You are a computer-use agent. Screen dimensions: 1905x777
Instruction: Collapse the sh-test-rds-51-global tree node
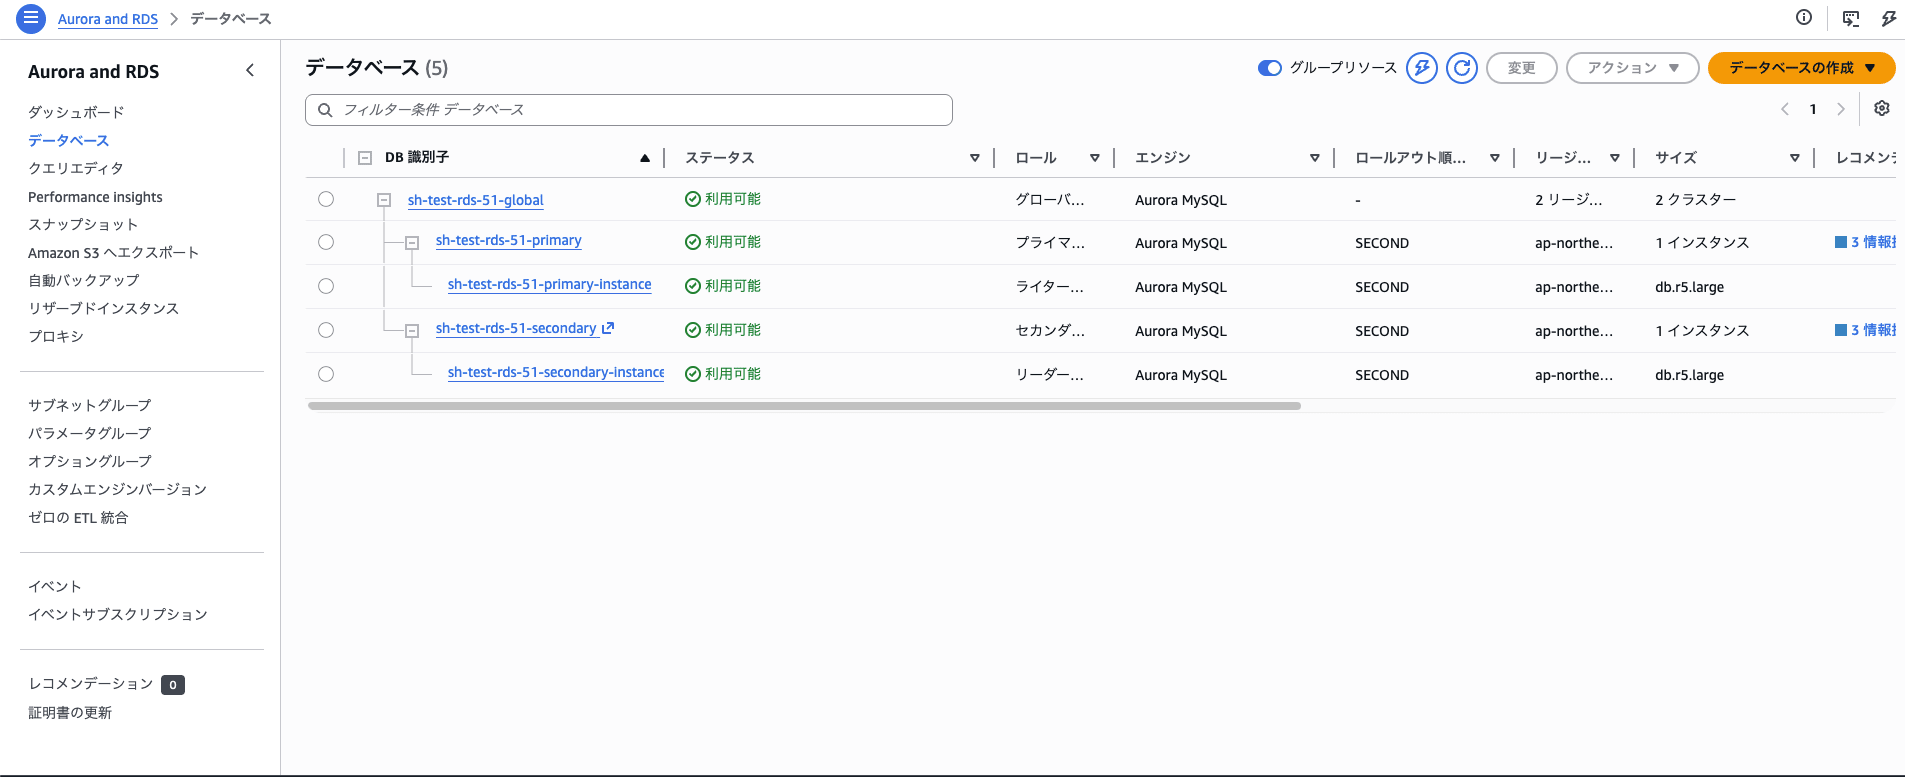coord(384,200)
